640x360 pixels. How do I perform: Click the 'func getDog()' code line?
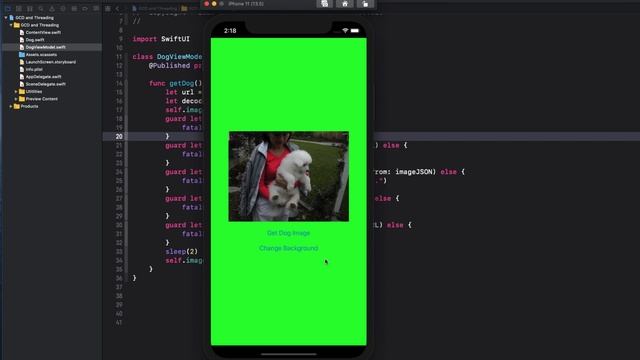pyautogui.click(x=176, y=83)
